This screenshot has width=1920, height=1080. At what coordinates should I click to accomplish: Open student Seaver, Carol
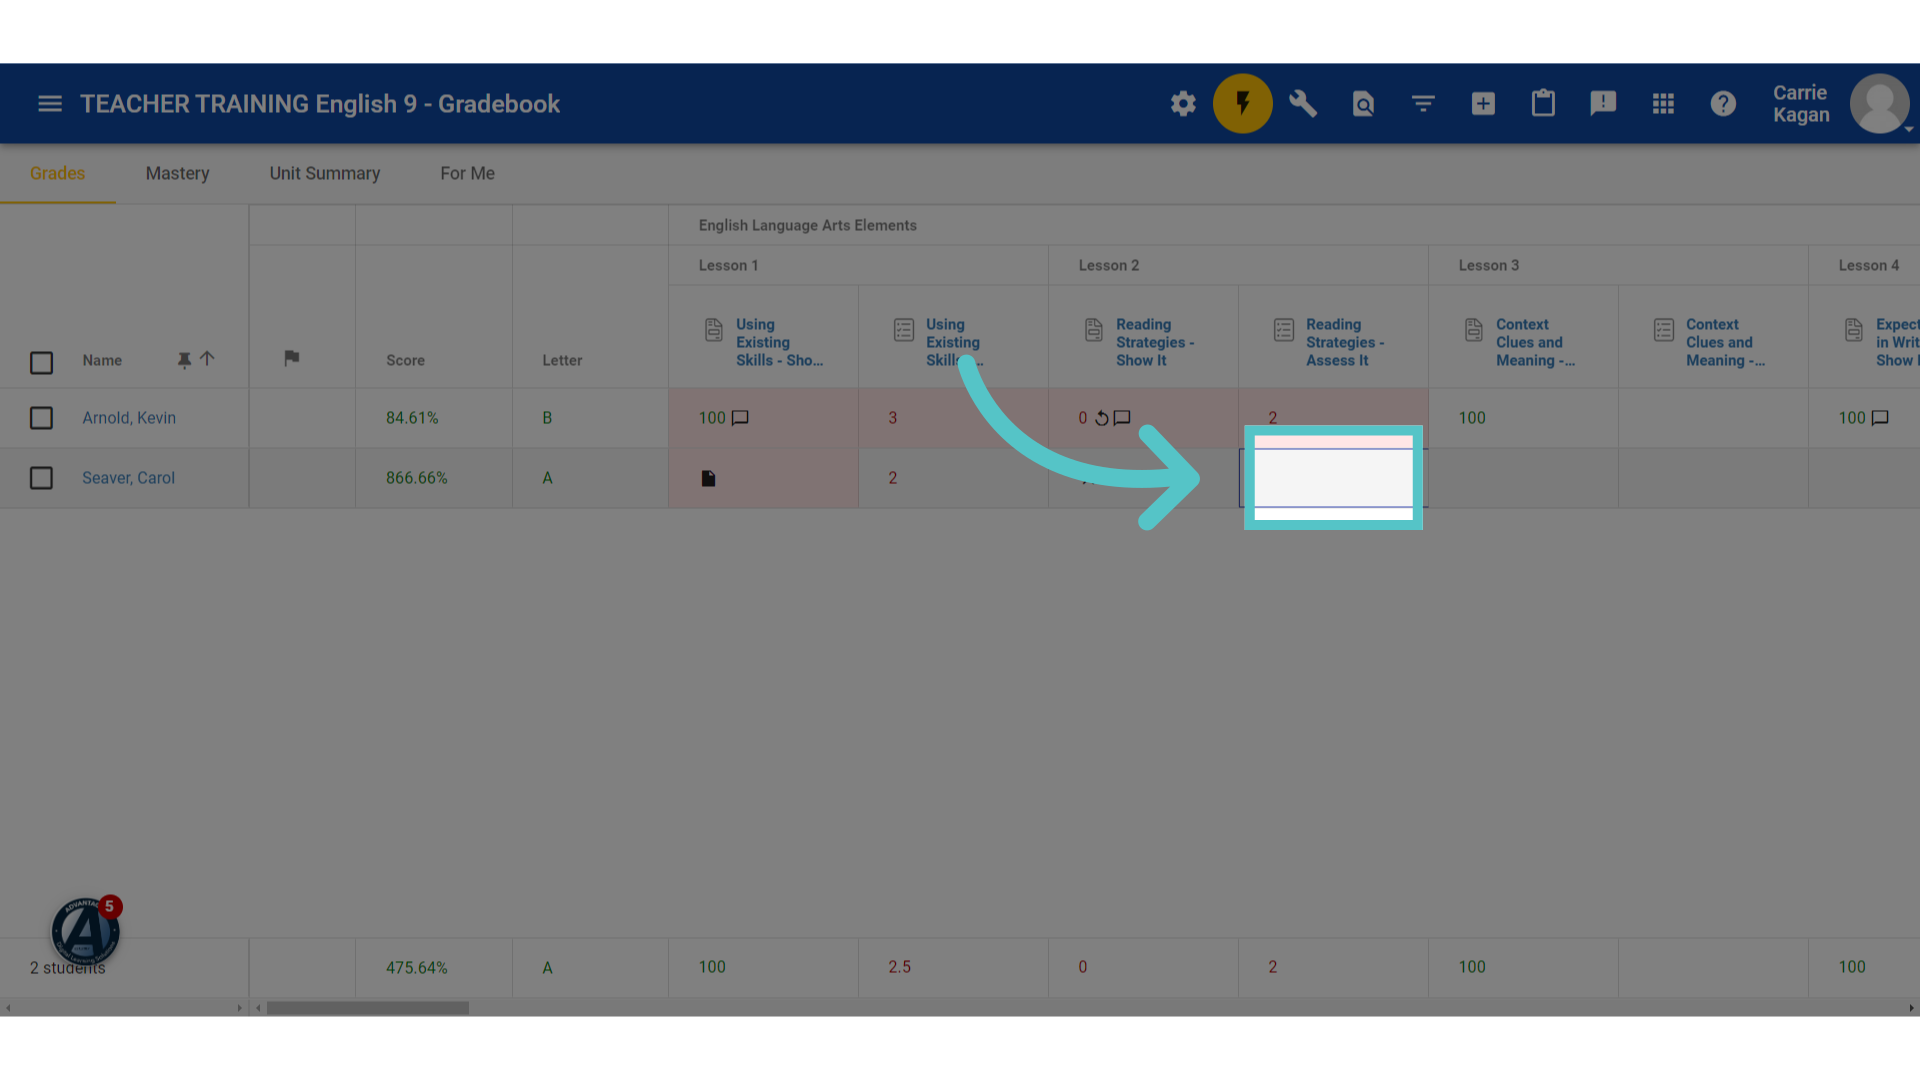[x=128, y=478]
